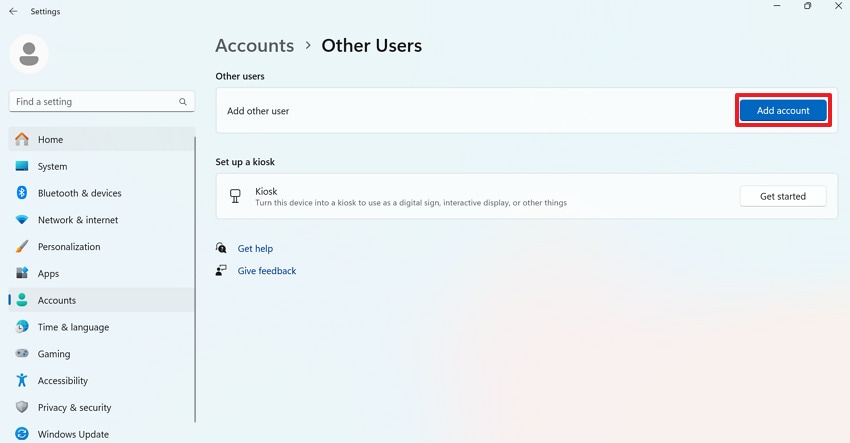Click the back arrow in Settings title bar

(x=14, y=11)
